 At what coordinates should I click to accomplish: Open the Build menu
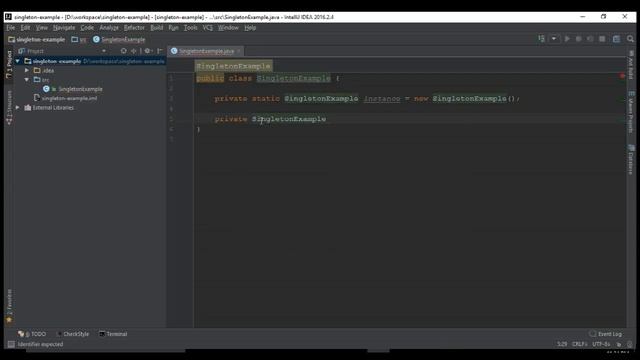157,28
